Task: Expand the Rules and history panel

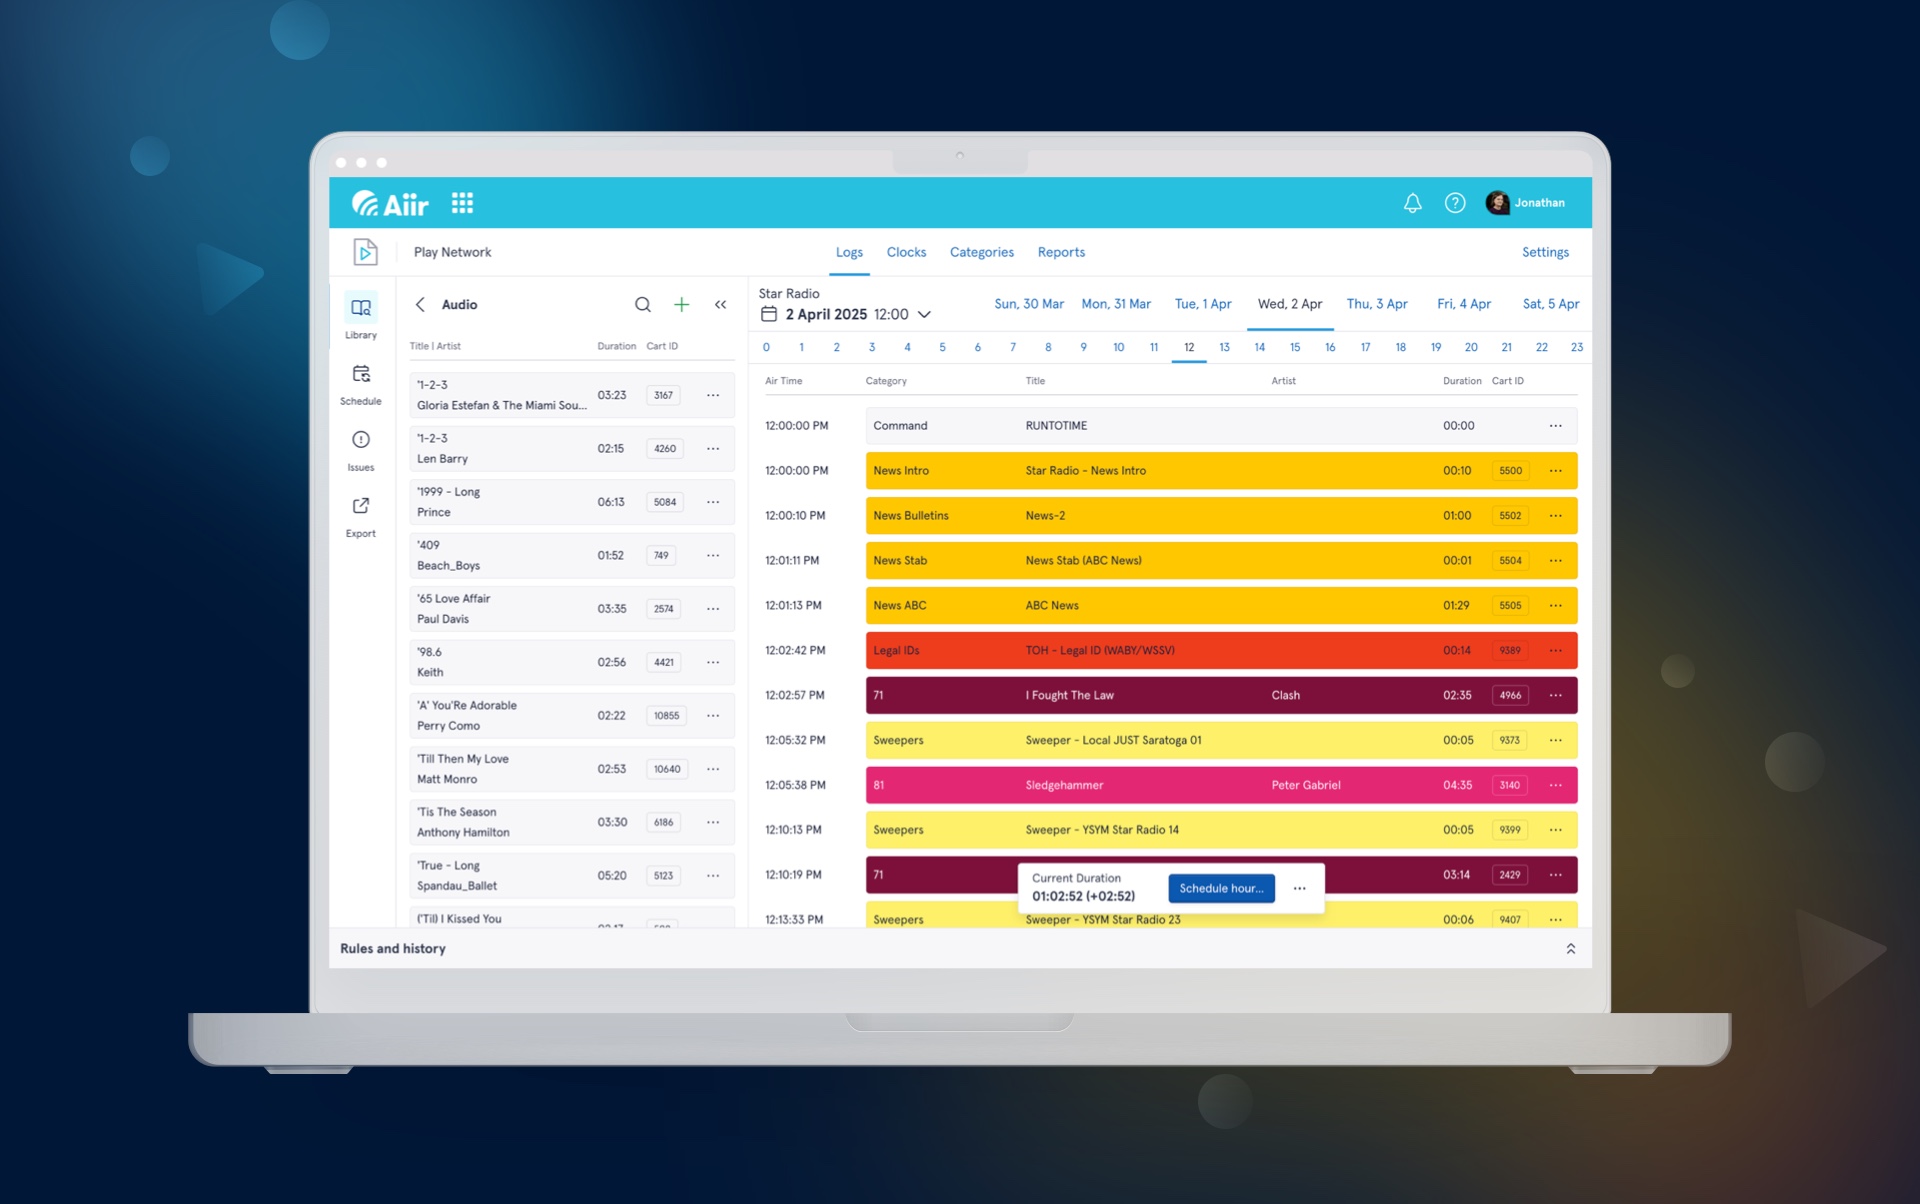Action: click(x=1570, y=949)
